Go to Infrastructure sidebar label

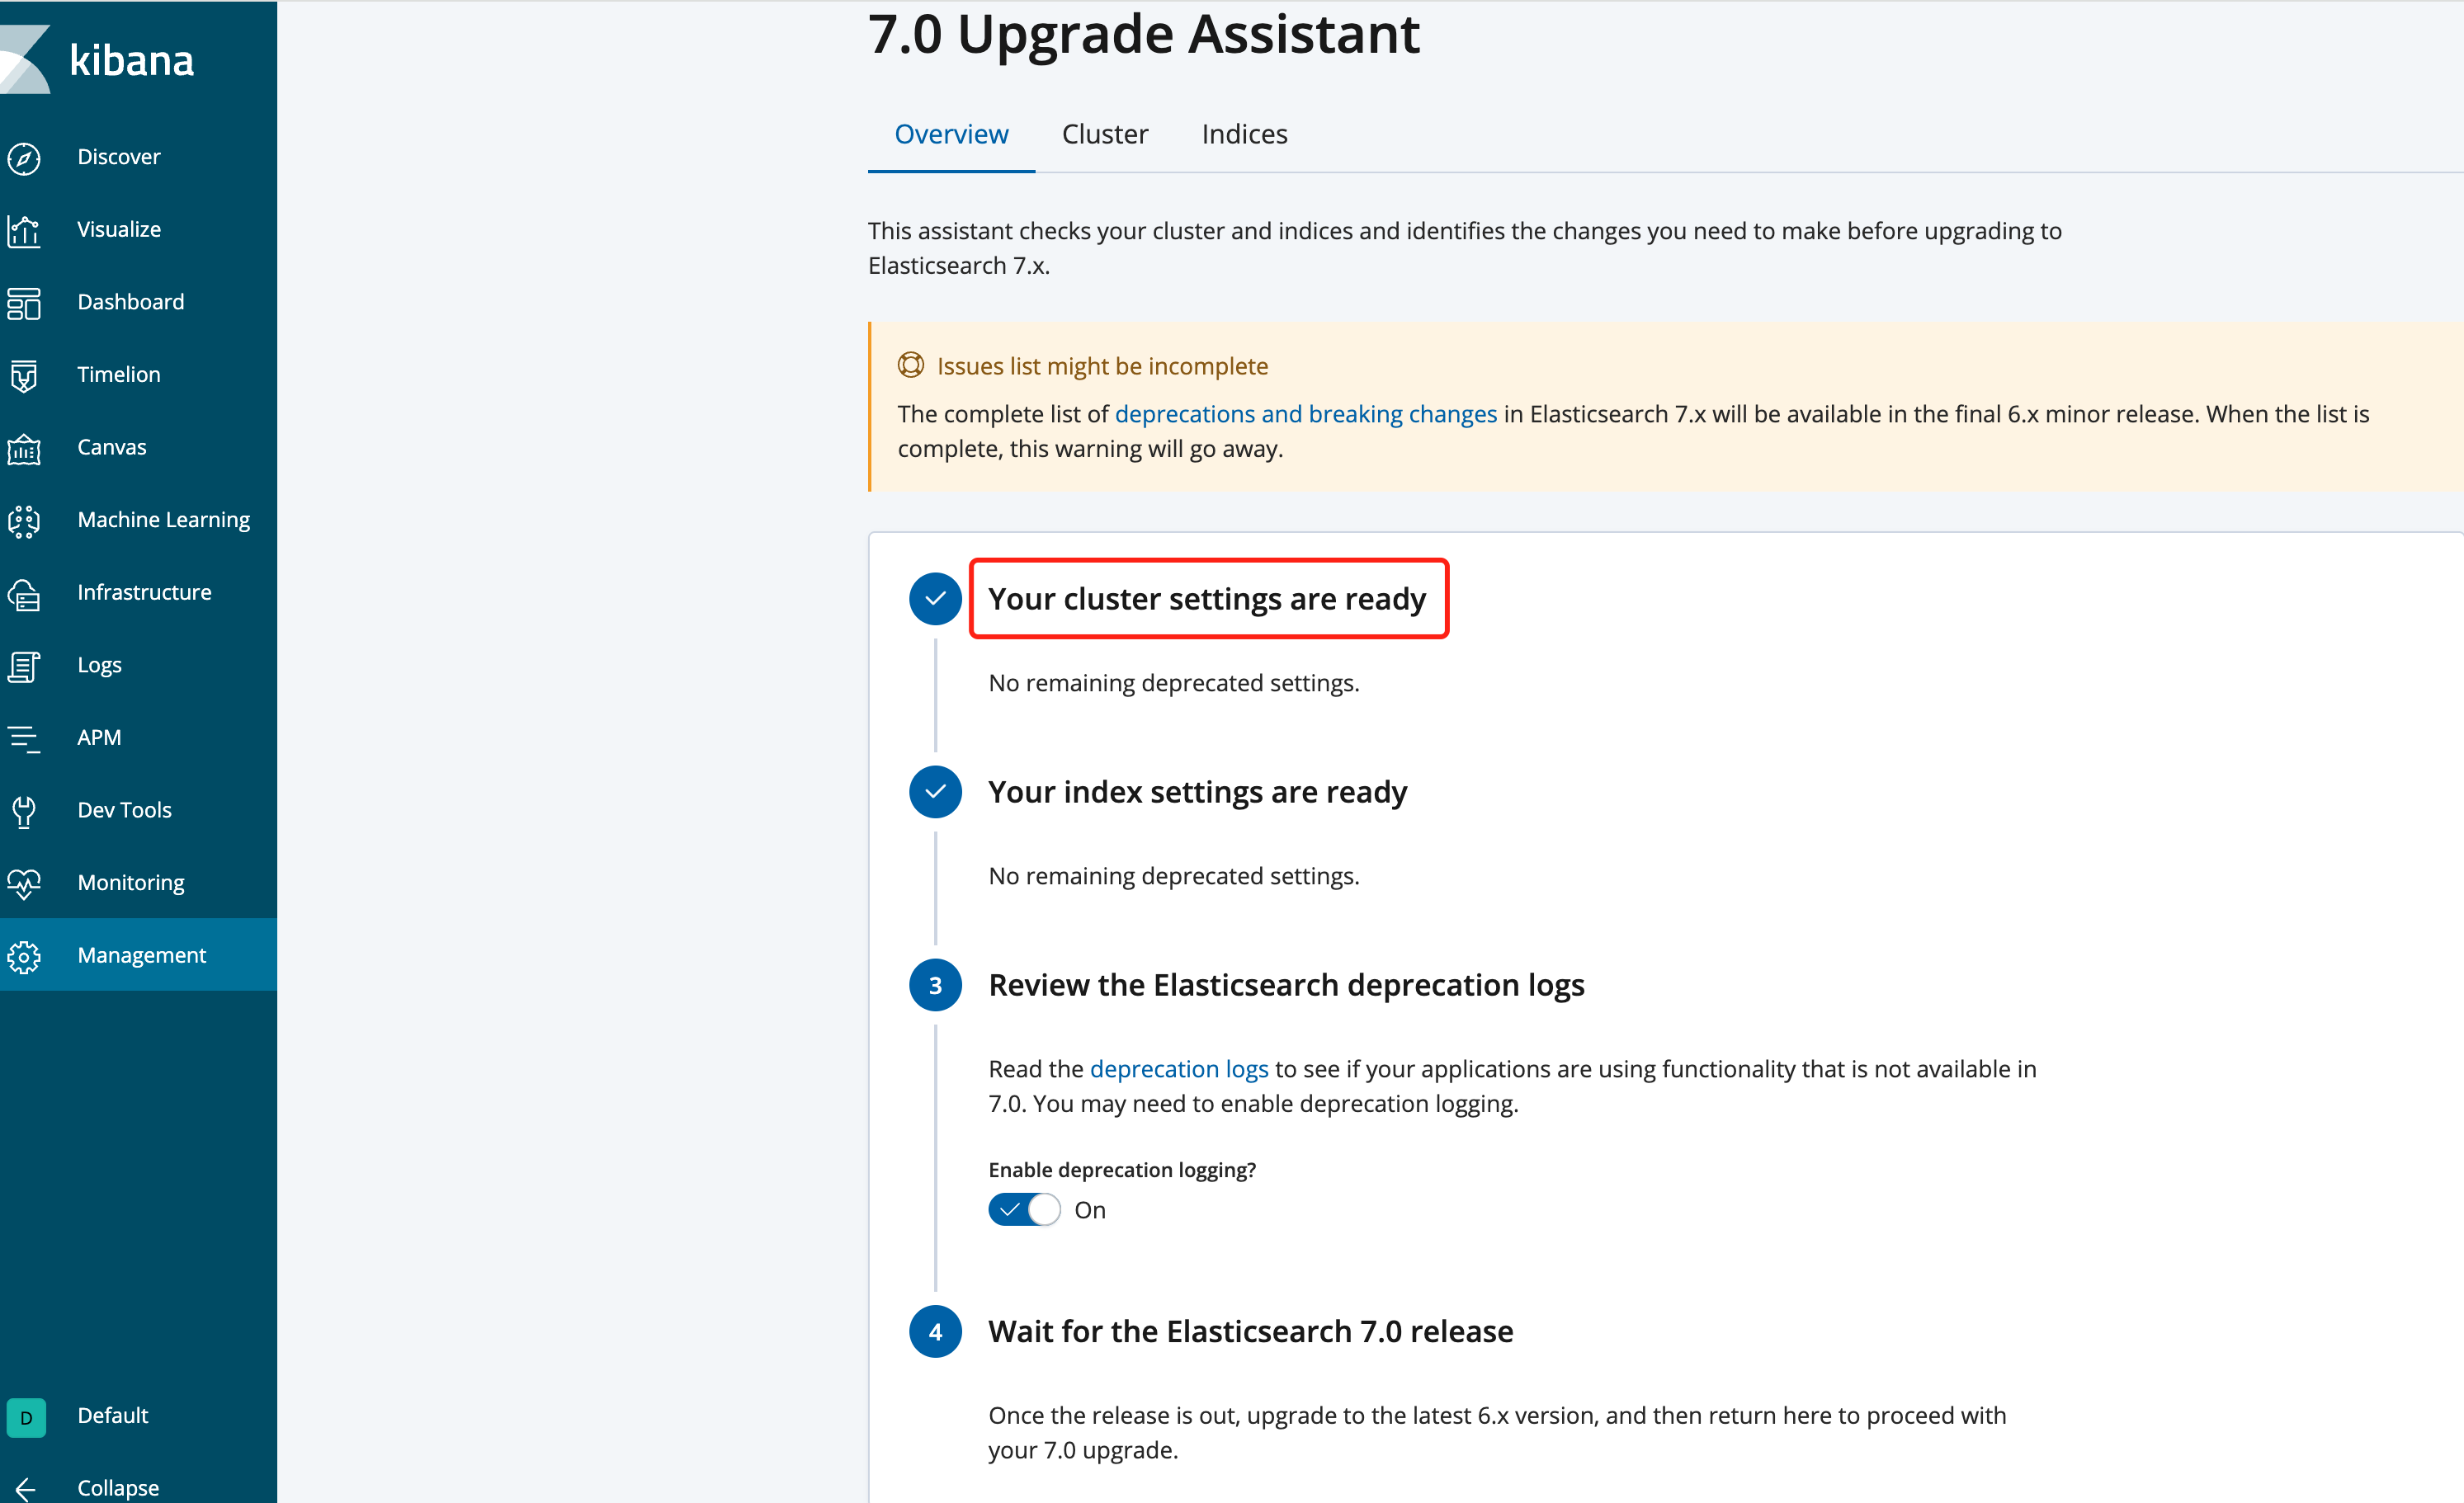click(x=144, y=592)
